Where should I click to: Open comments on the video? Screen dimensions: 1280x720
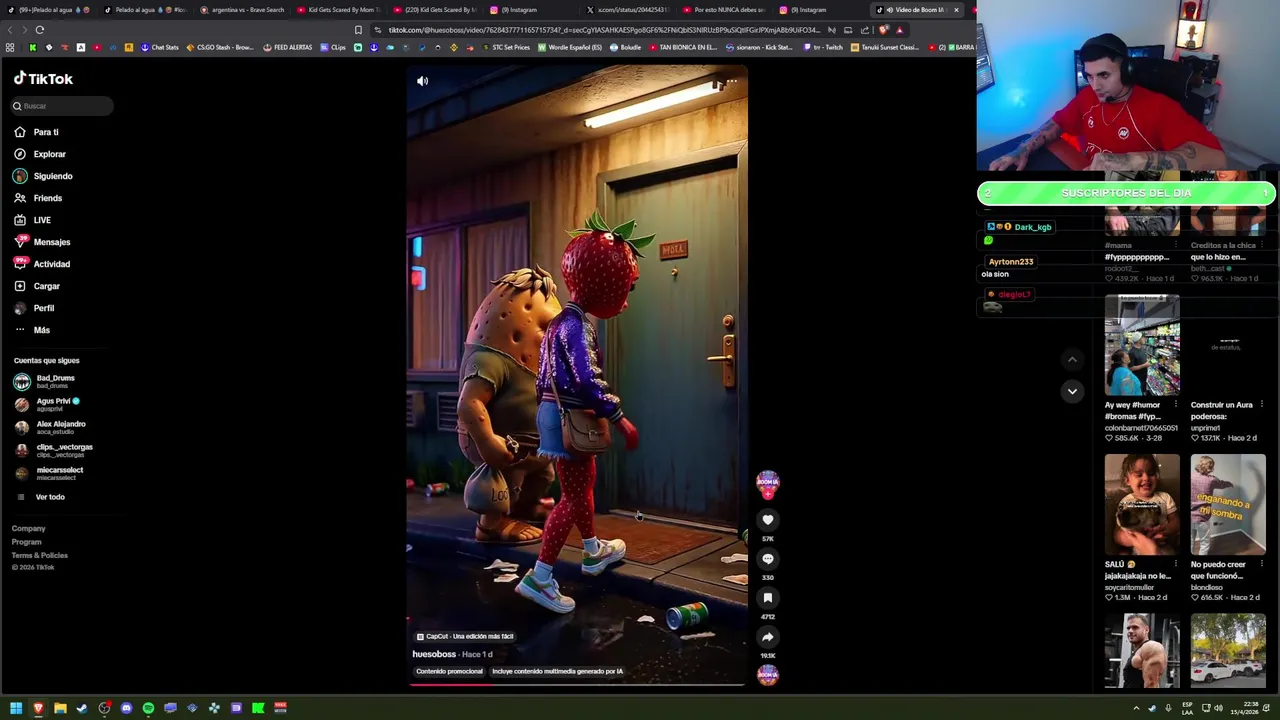[767, 559]
